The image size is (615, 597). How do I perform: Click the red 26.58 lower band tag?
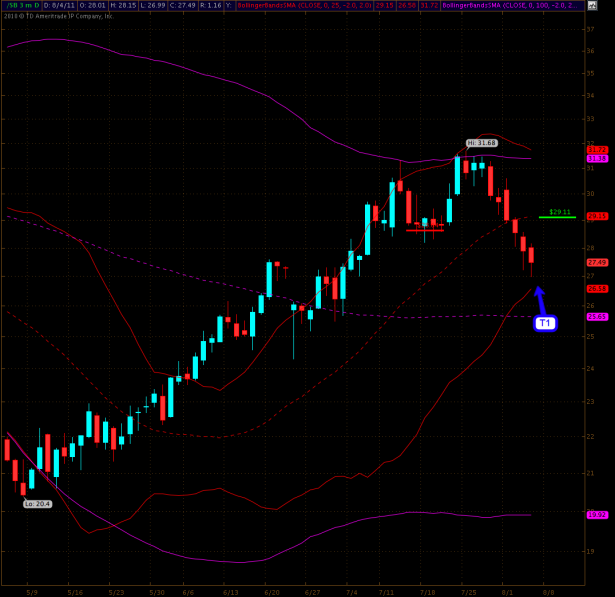597,289
